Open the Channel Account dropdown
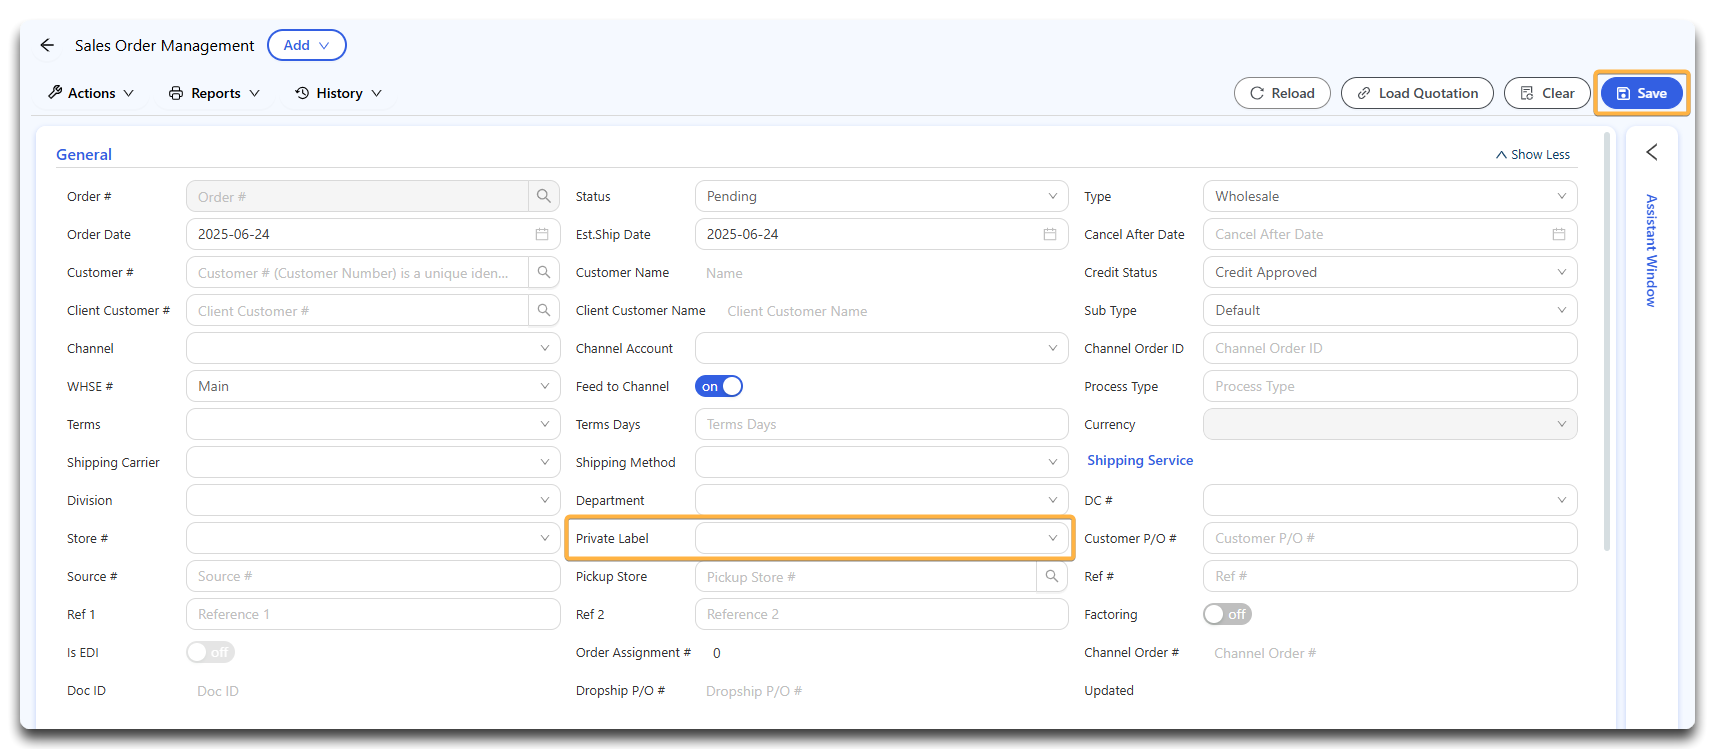This screenshot has height=749, width=1715. (x=881, y=348)
